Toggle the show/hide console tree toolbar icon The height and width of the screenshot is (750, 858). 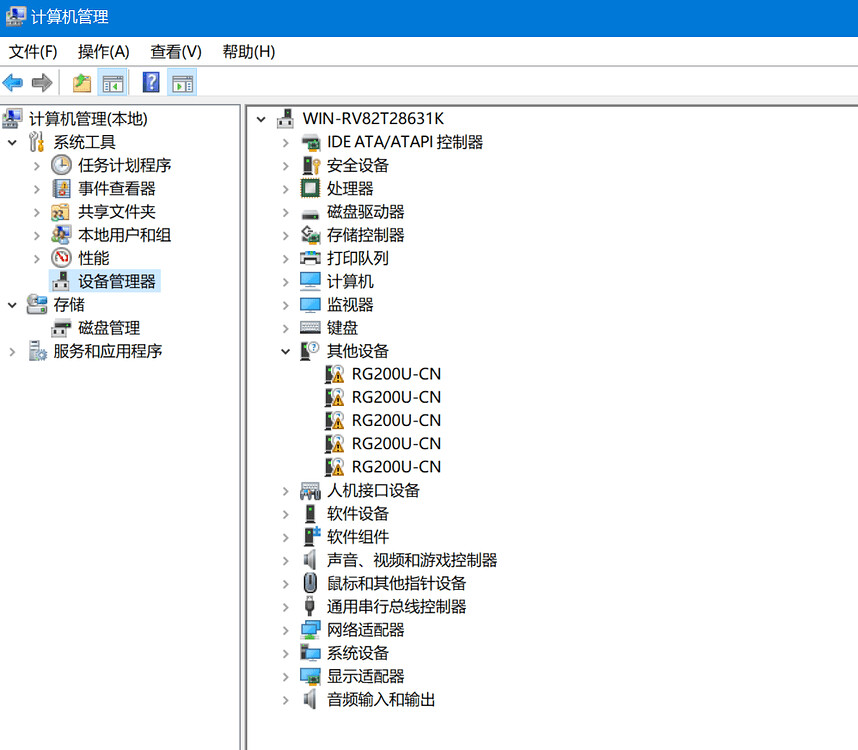(113, 83)
